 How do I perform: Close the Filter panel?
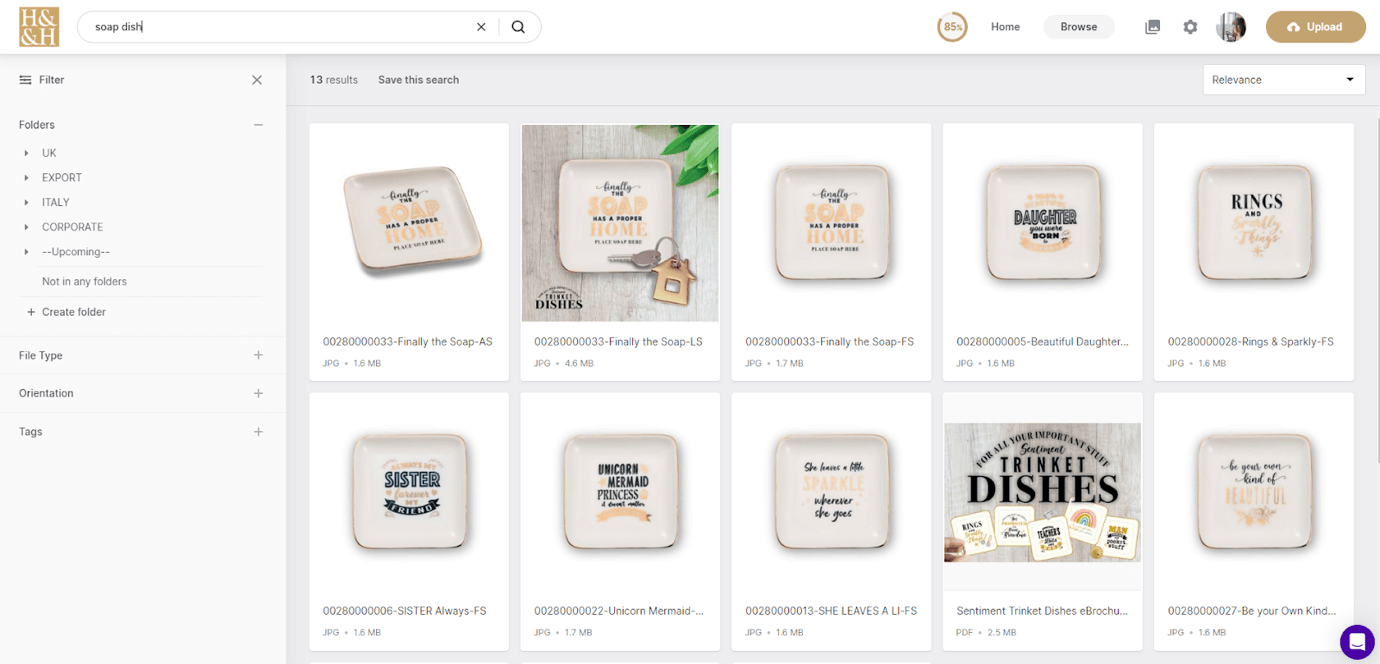pos(257,80)
